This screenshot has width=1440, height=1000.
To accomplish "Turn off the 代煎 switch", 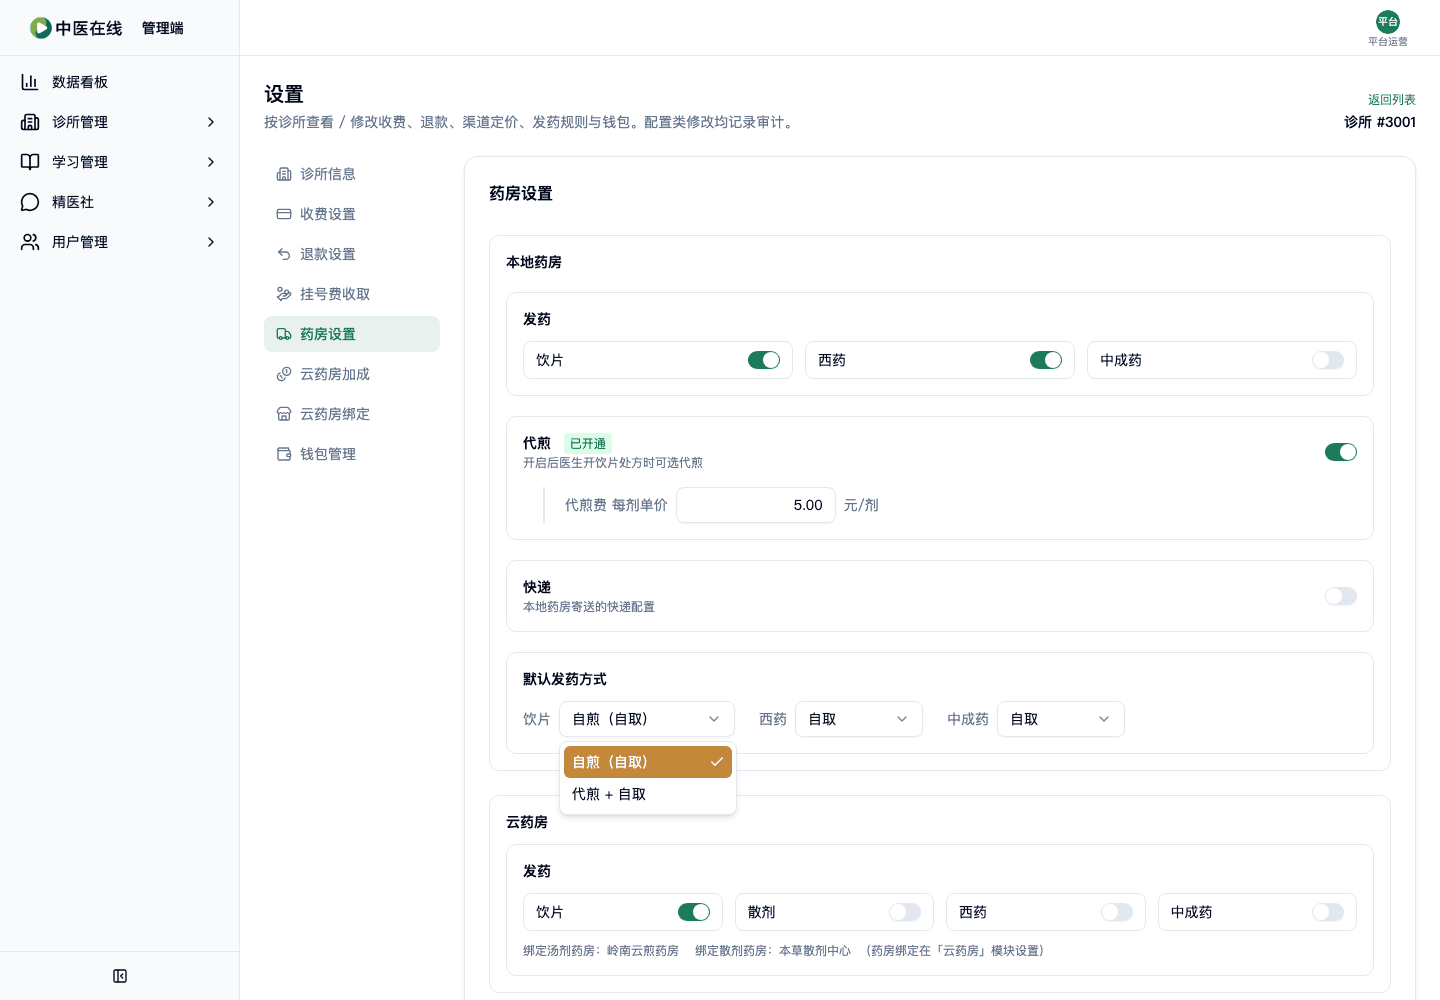I will coord(1341,452).
